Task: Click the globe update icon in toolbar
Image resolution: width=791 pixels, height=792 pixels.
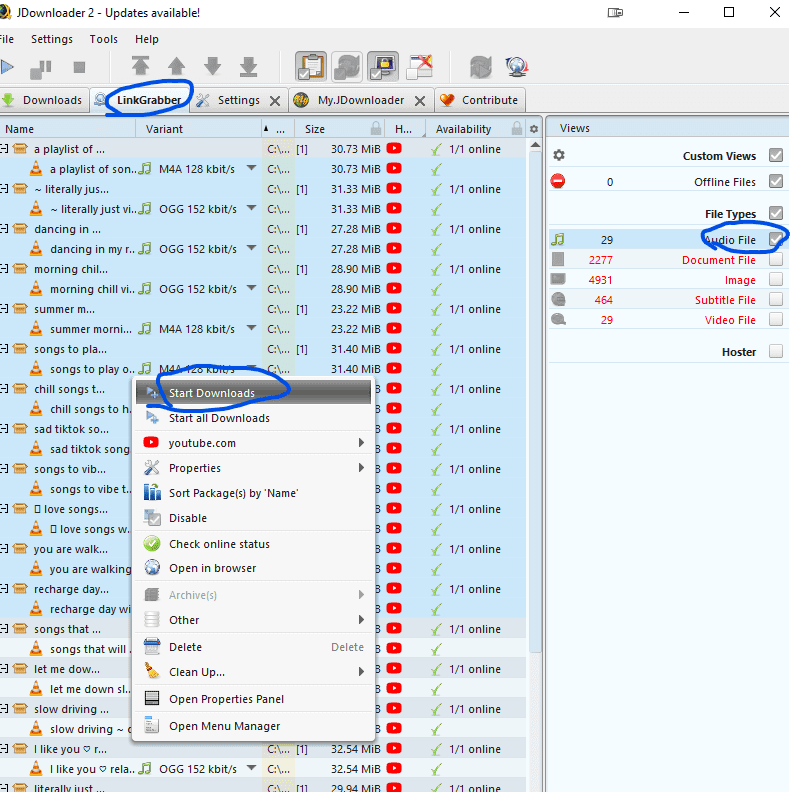Action: click(516, 67)
